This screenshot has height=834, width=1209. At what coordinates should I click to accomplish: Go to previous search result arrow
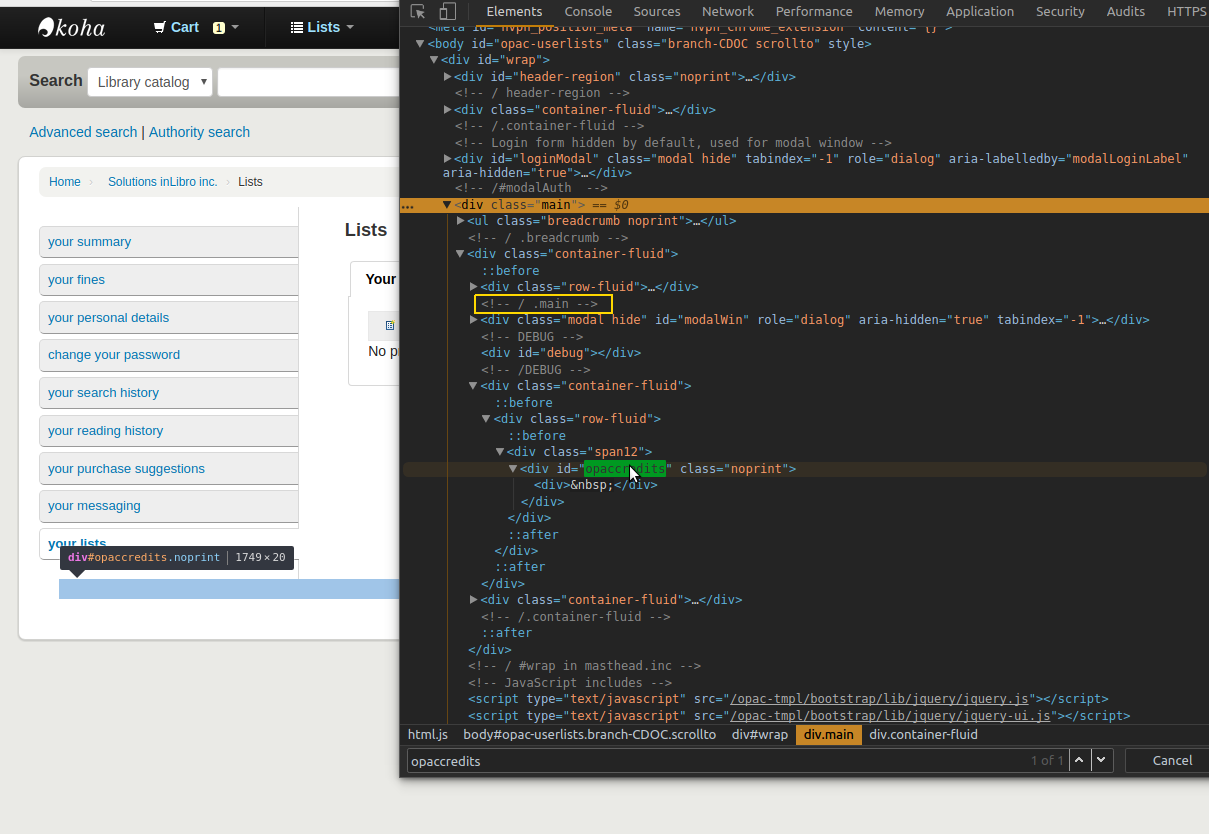[x=1079, y=760]
